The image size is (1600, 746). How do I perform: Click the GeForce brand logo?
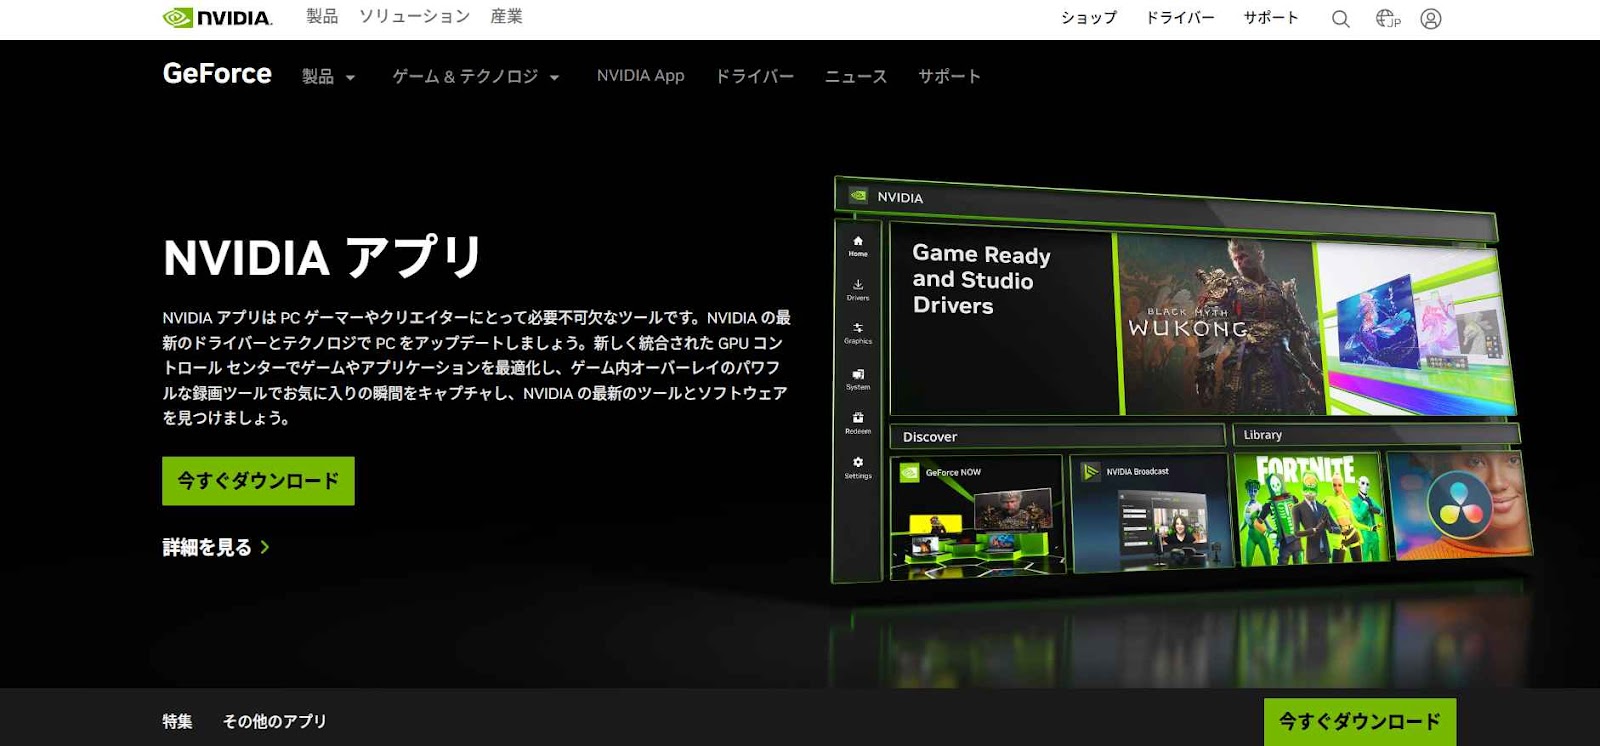[217, 74]
